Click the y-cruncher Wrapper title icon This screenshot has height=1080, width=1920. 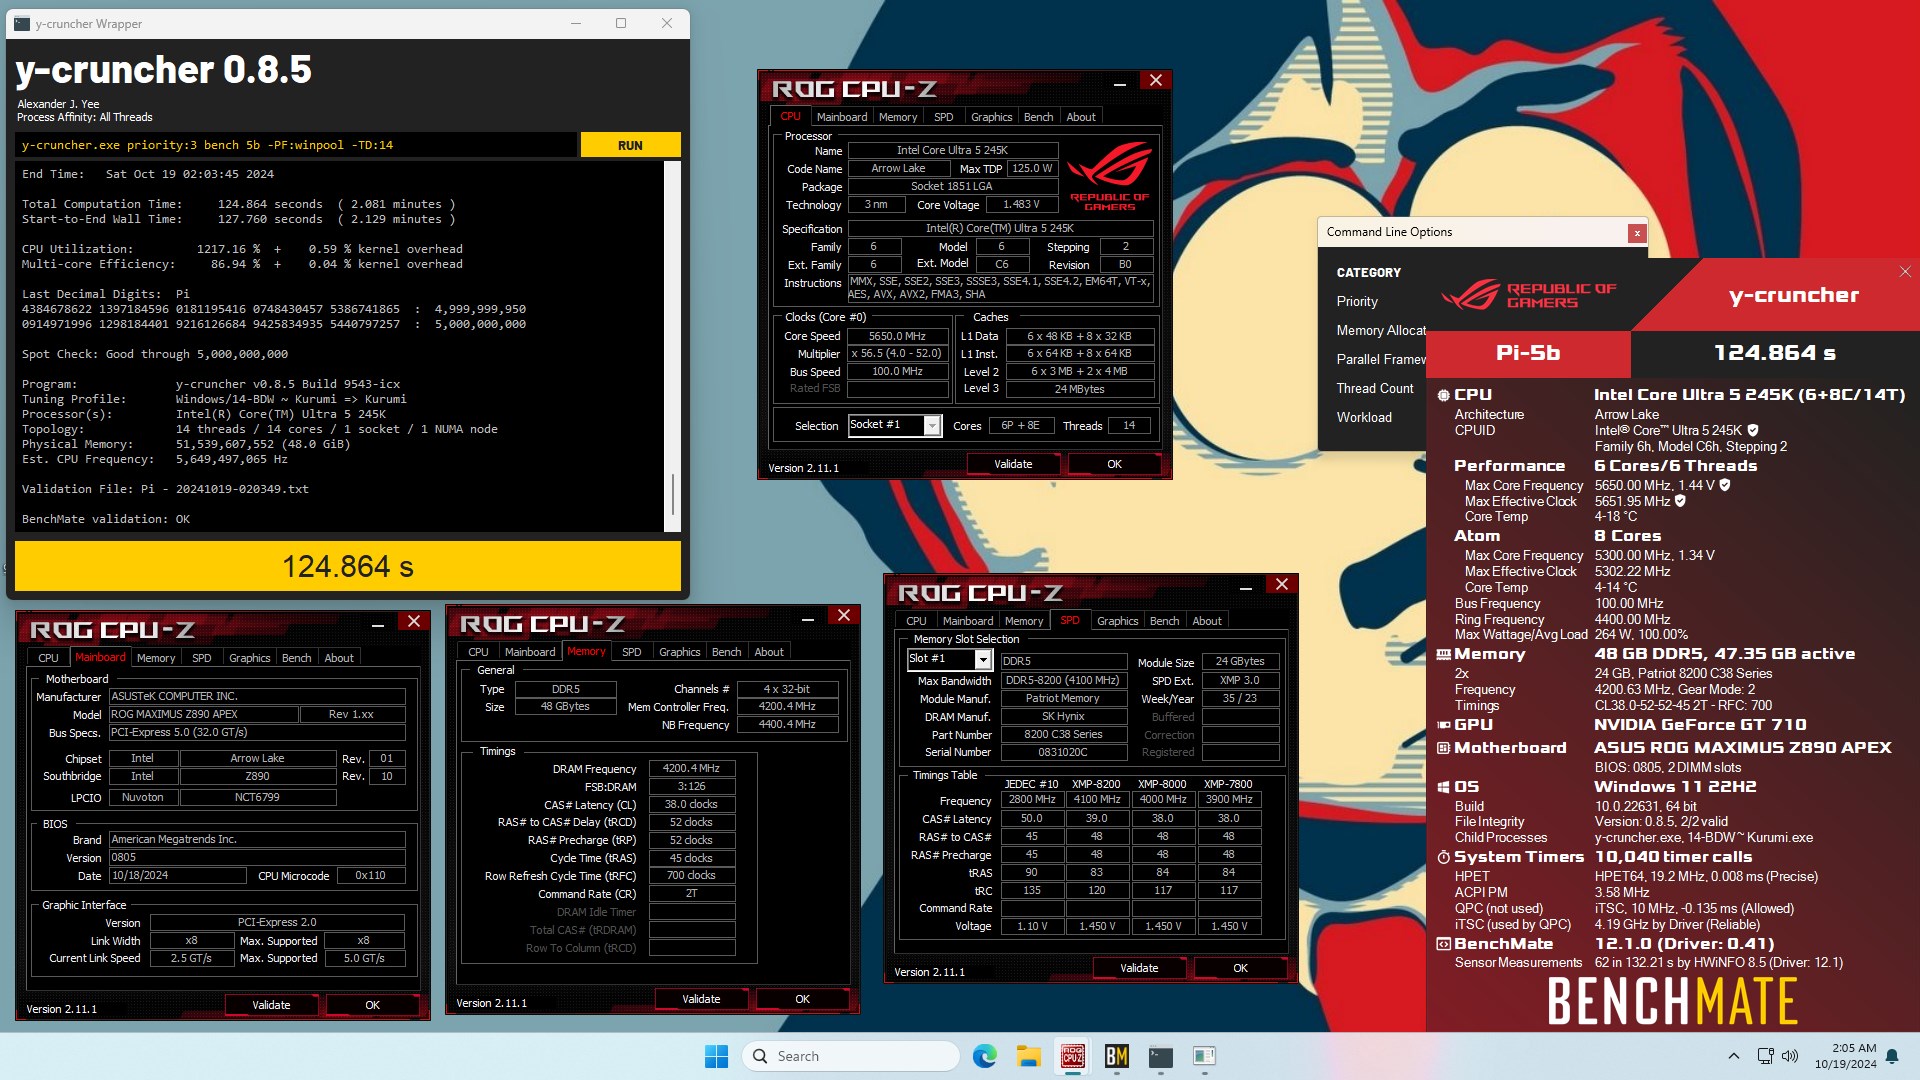[x=22, y=23]
